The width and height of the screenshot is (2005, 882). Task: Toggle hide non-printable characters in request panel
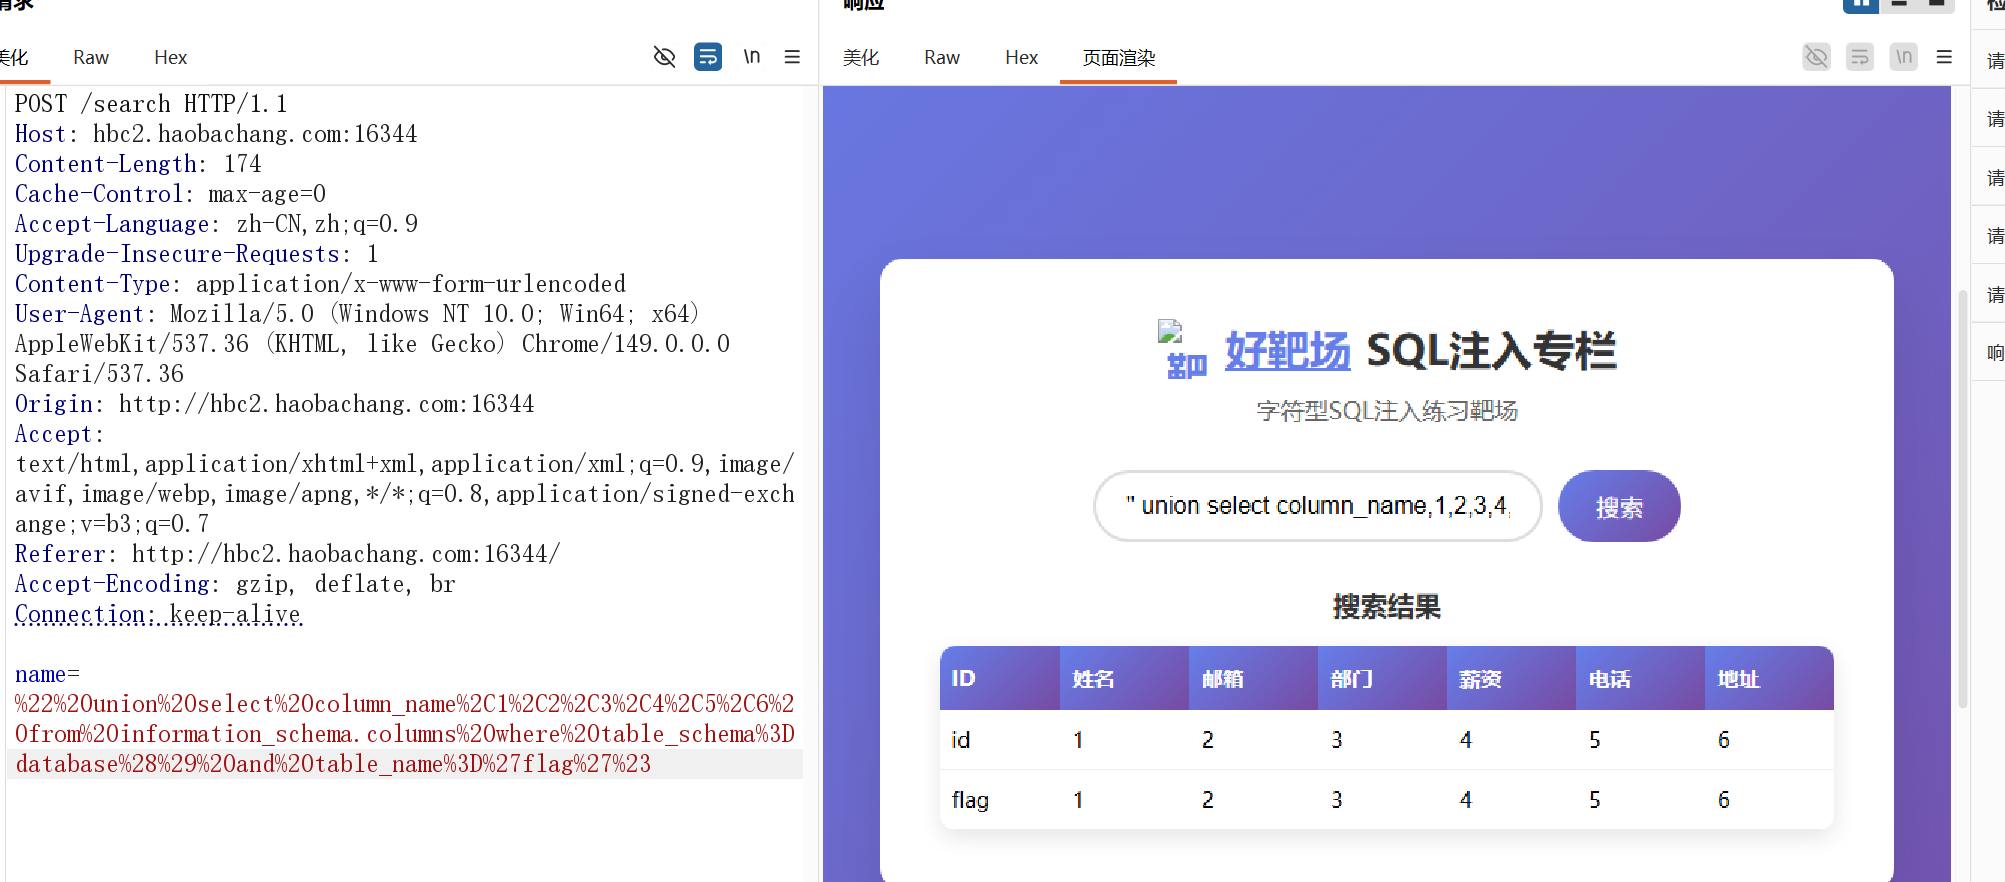pos(664,57)
